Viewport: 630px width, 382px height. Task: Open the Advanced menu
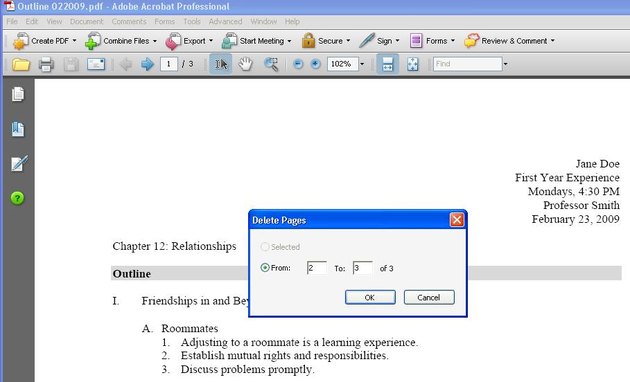(225, 22)
